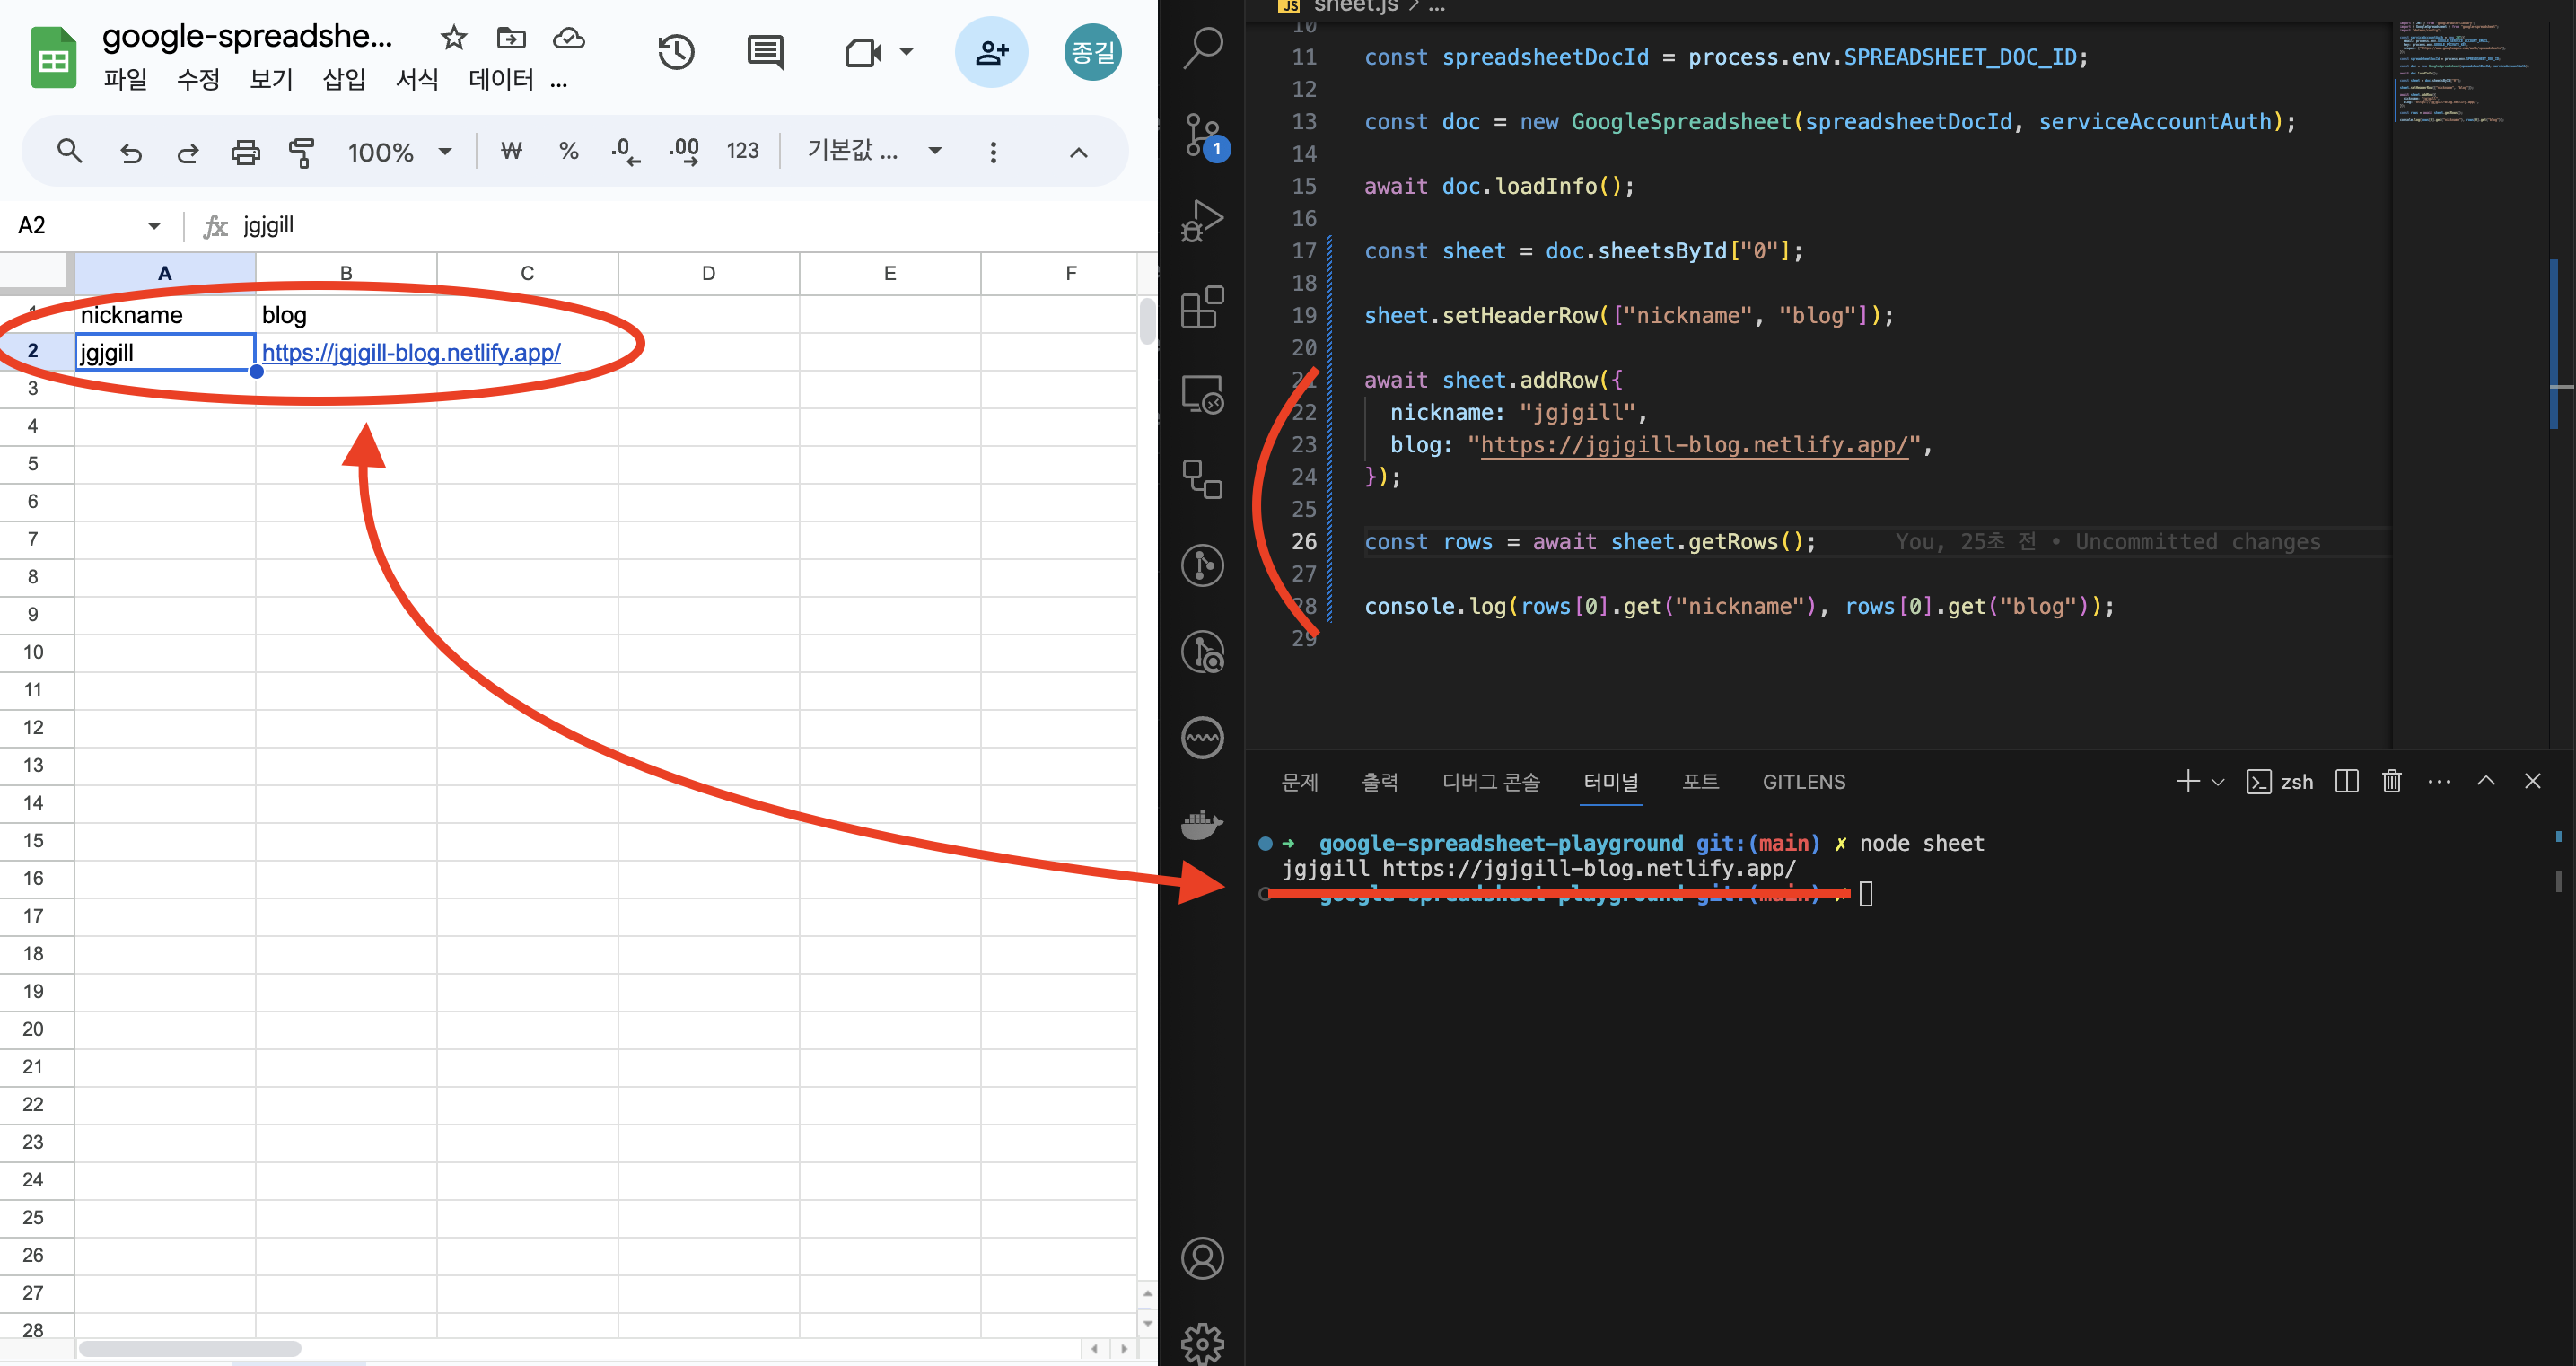The height and width of the screenshot is (1366, 2576).
Task: Kill terminal with the trash icon
Action: point(2391,781)
